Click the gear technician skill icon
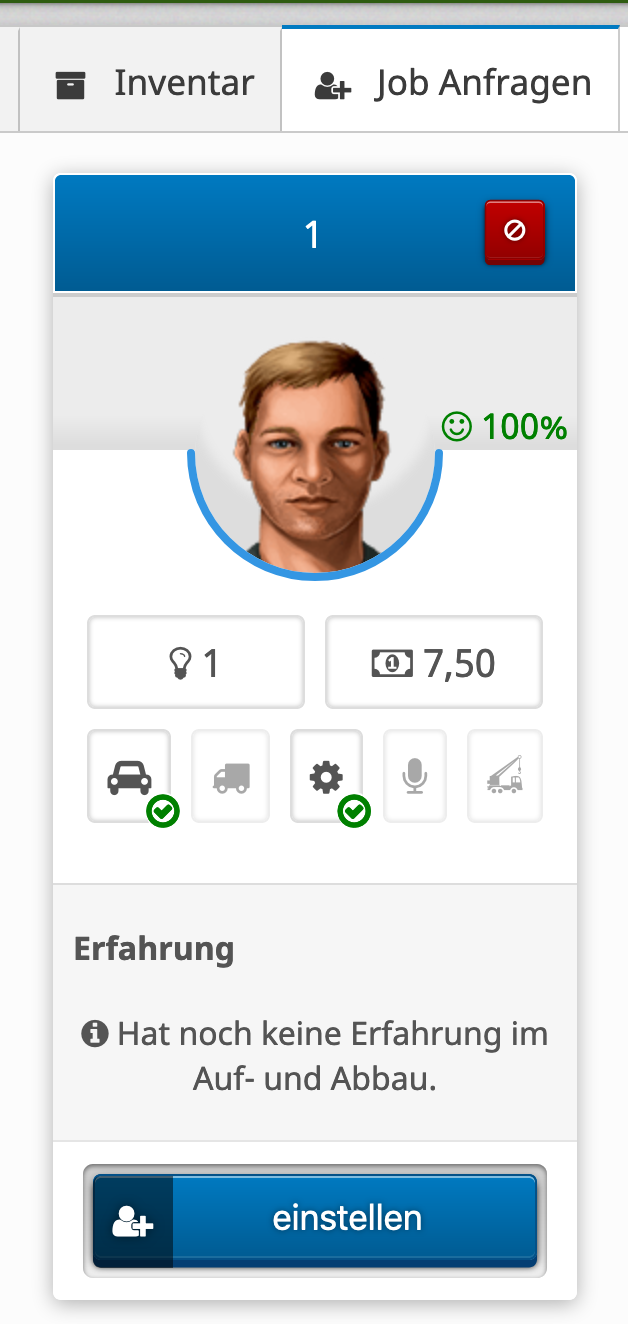Viewport: 628px width, 1324px height. [x=326, y=776]
